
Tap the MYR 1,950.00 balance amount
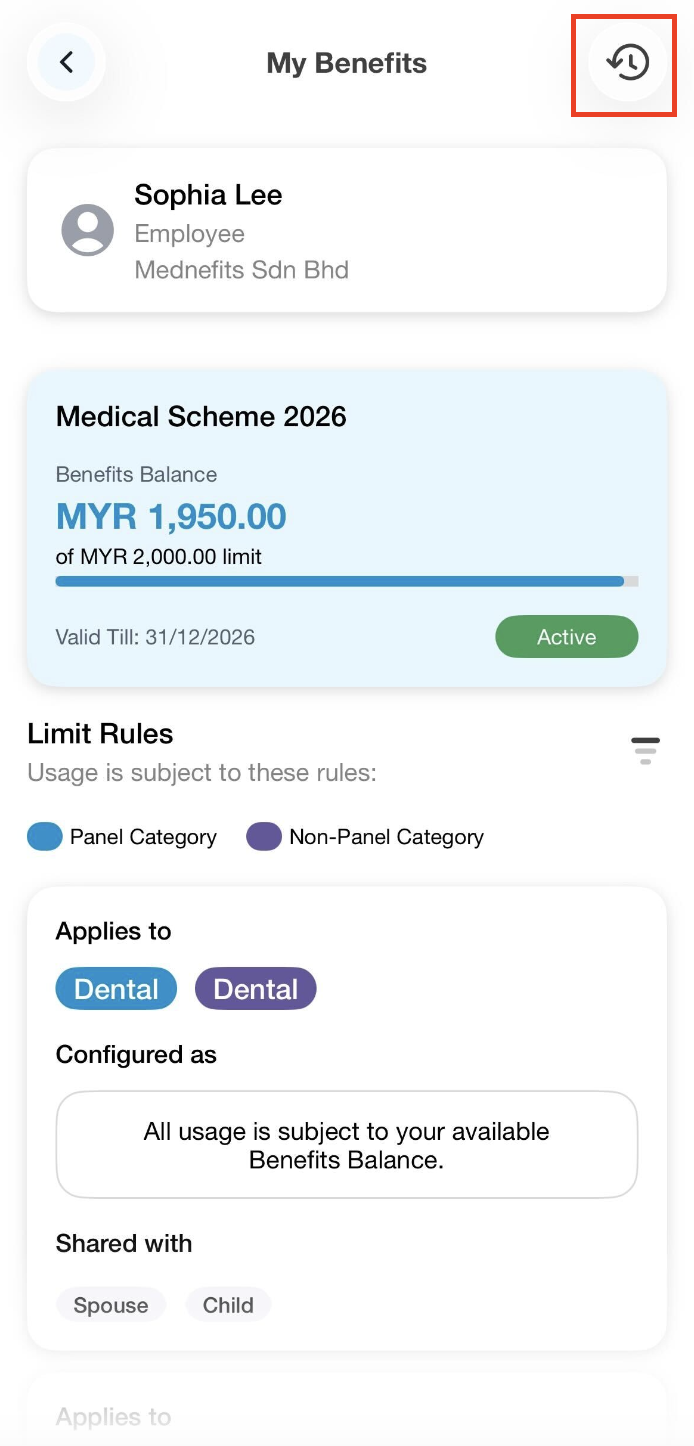(x=171, y=517)
